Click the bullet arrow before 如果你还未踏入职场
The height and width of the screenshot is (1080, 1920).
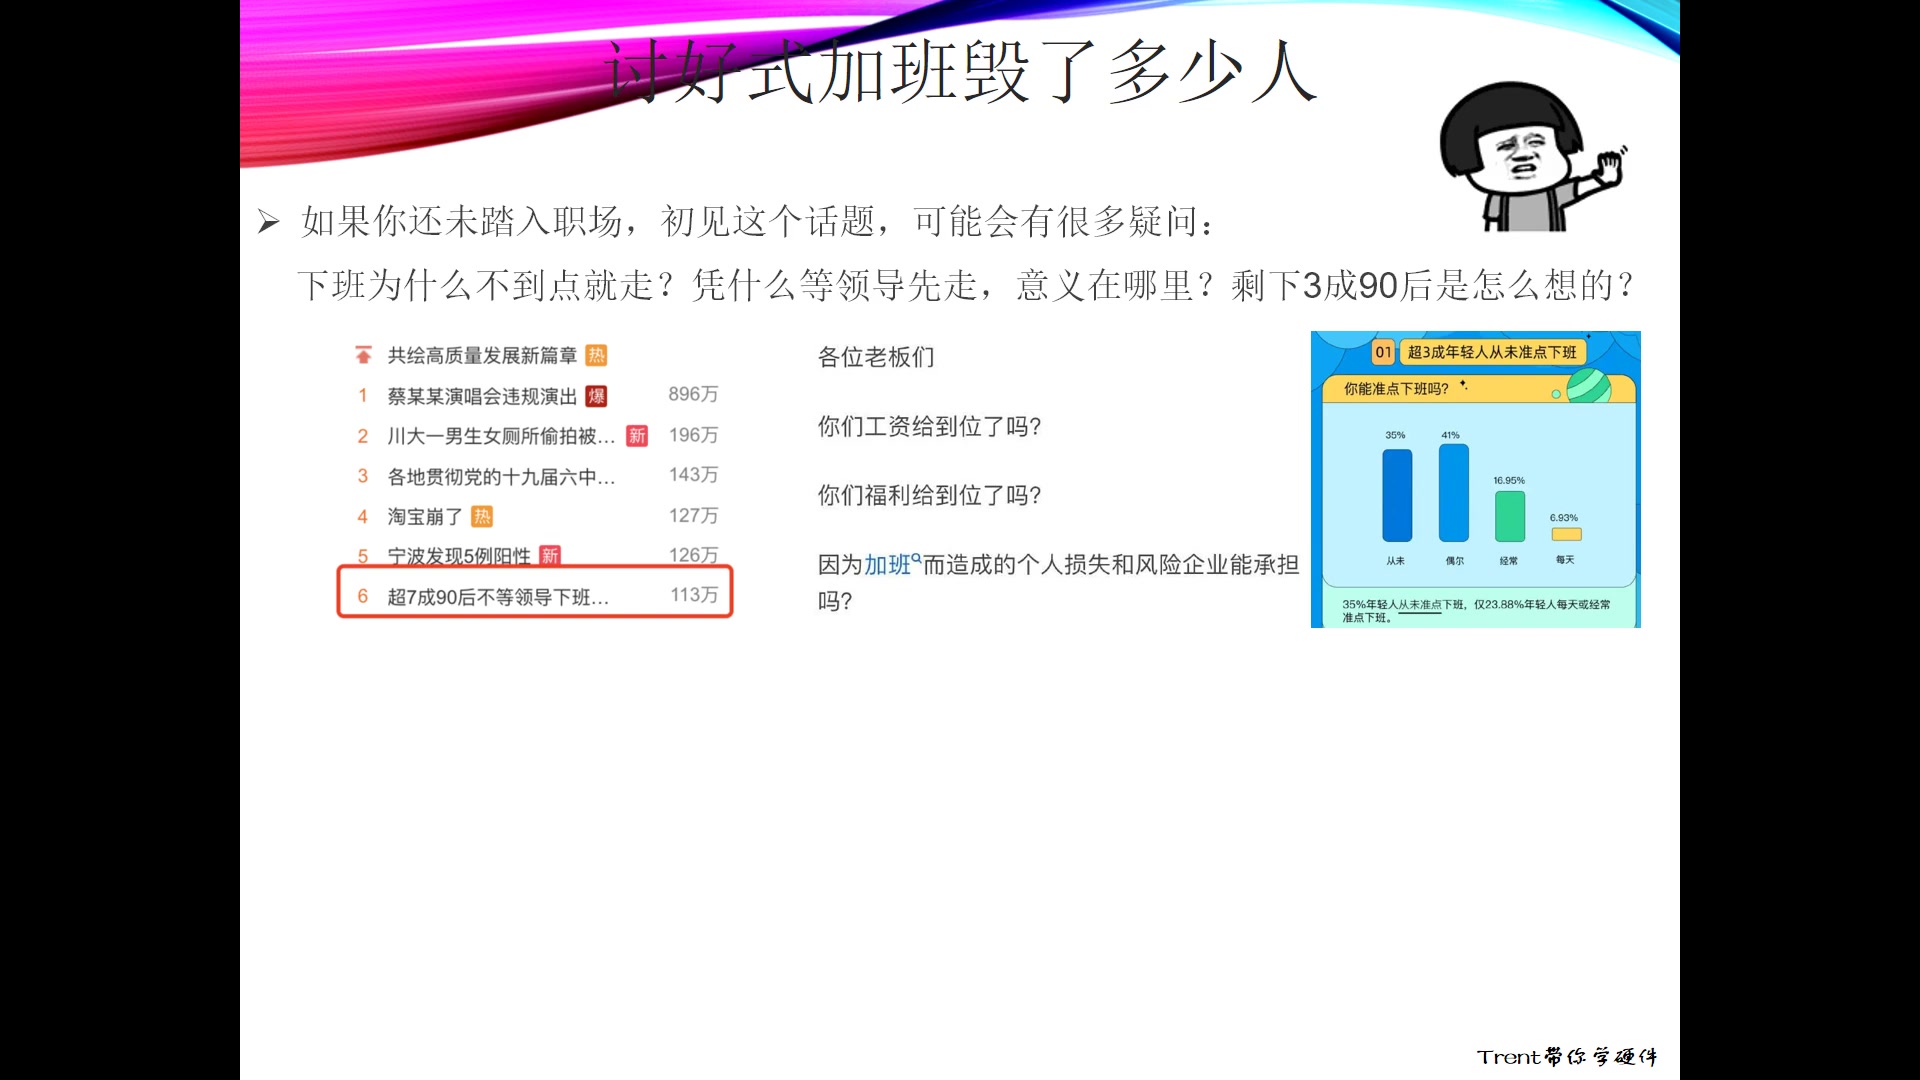point(268,221)
